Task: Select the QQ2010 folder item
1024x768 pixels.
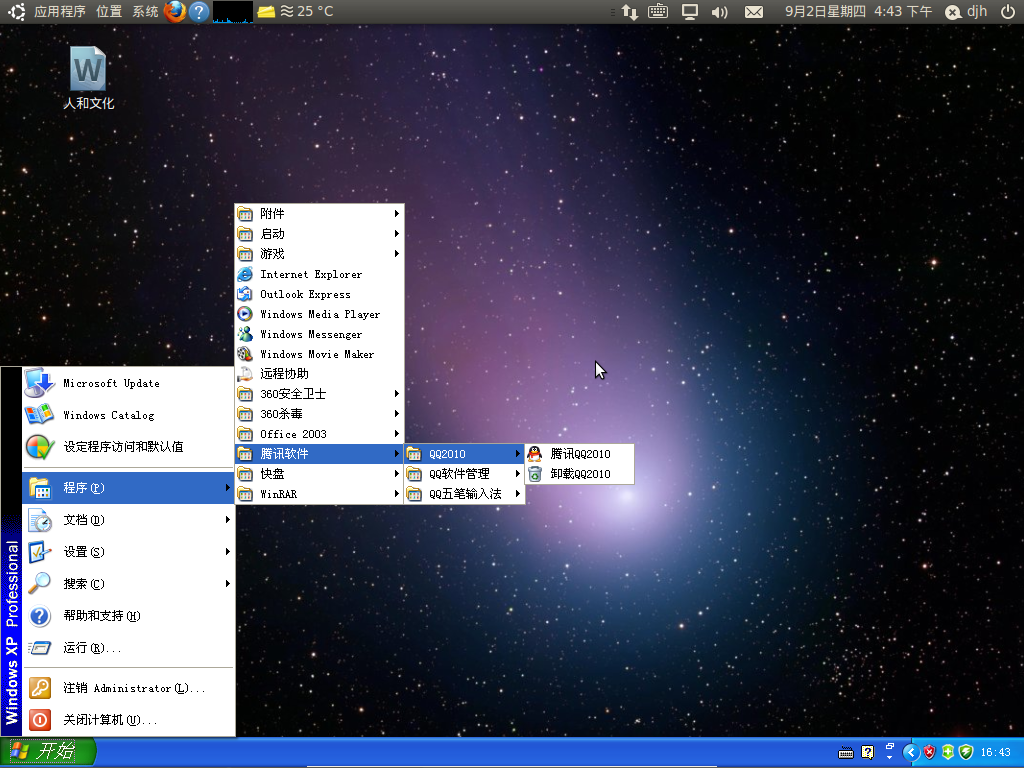Action: (464, 454)
